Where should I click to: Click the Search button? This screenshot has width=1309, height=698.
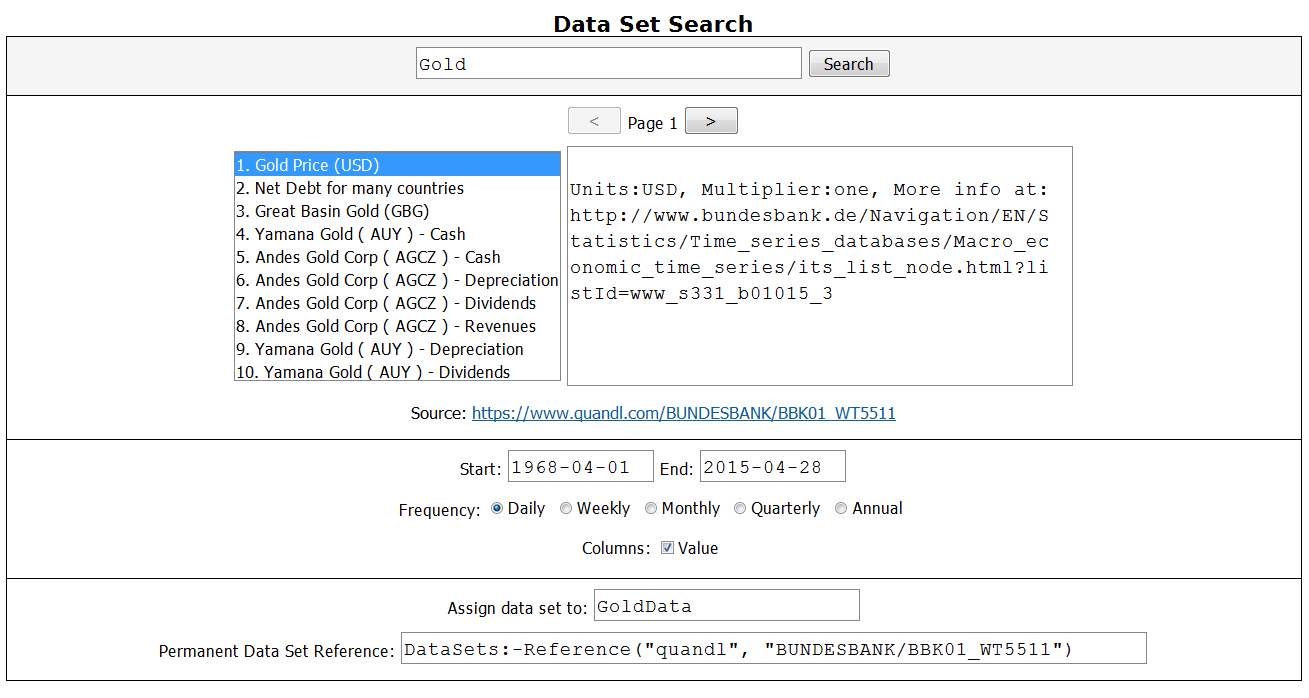(x=848, y=64)
